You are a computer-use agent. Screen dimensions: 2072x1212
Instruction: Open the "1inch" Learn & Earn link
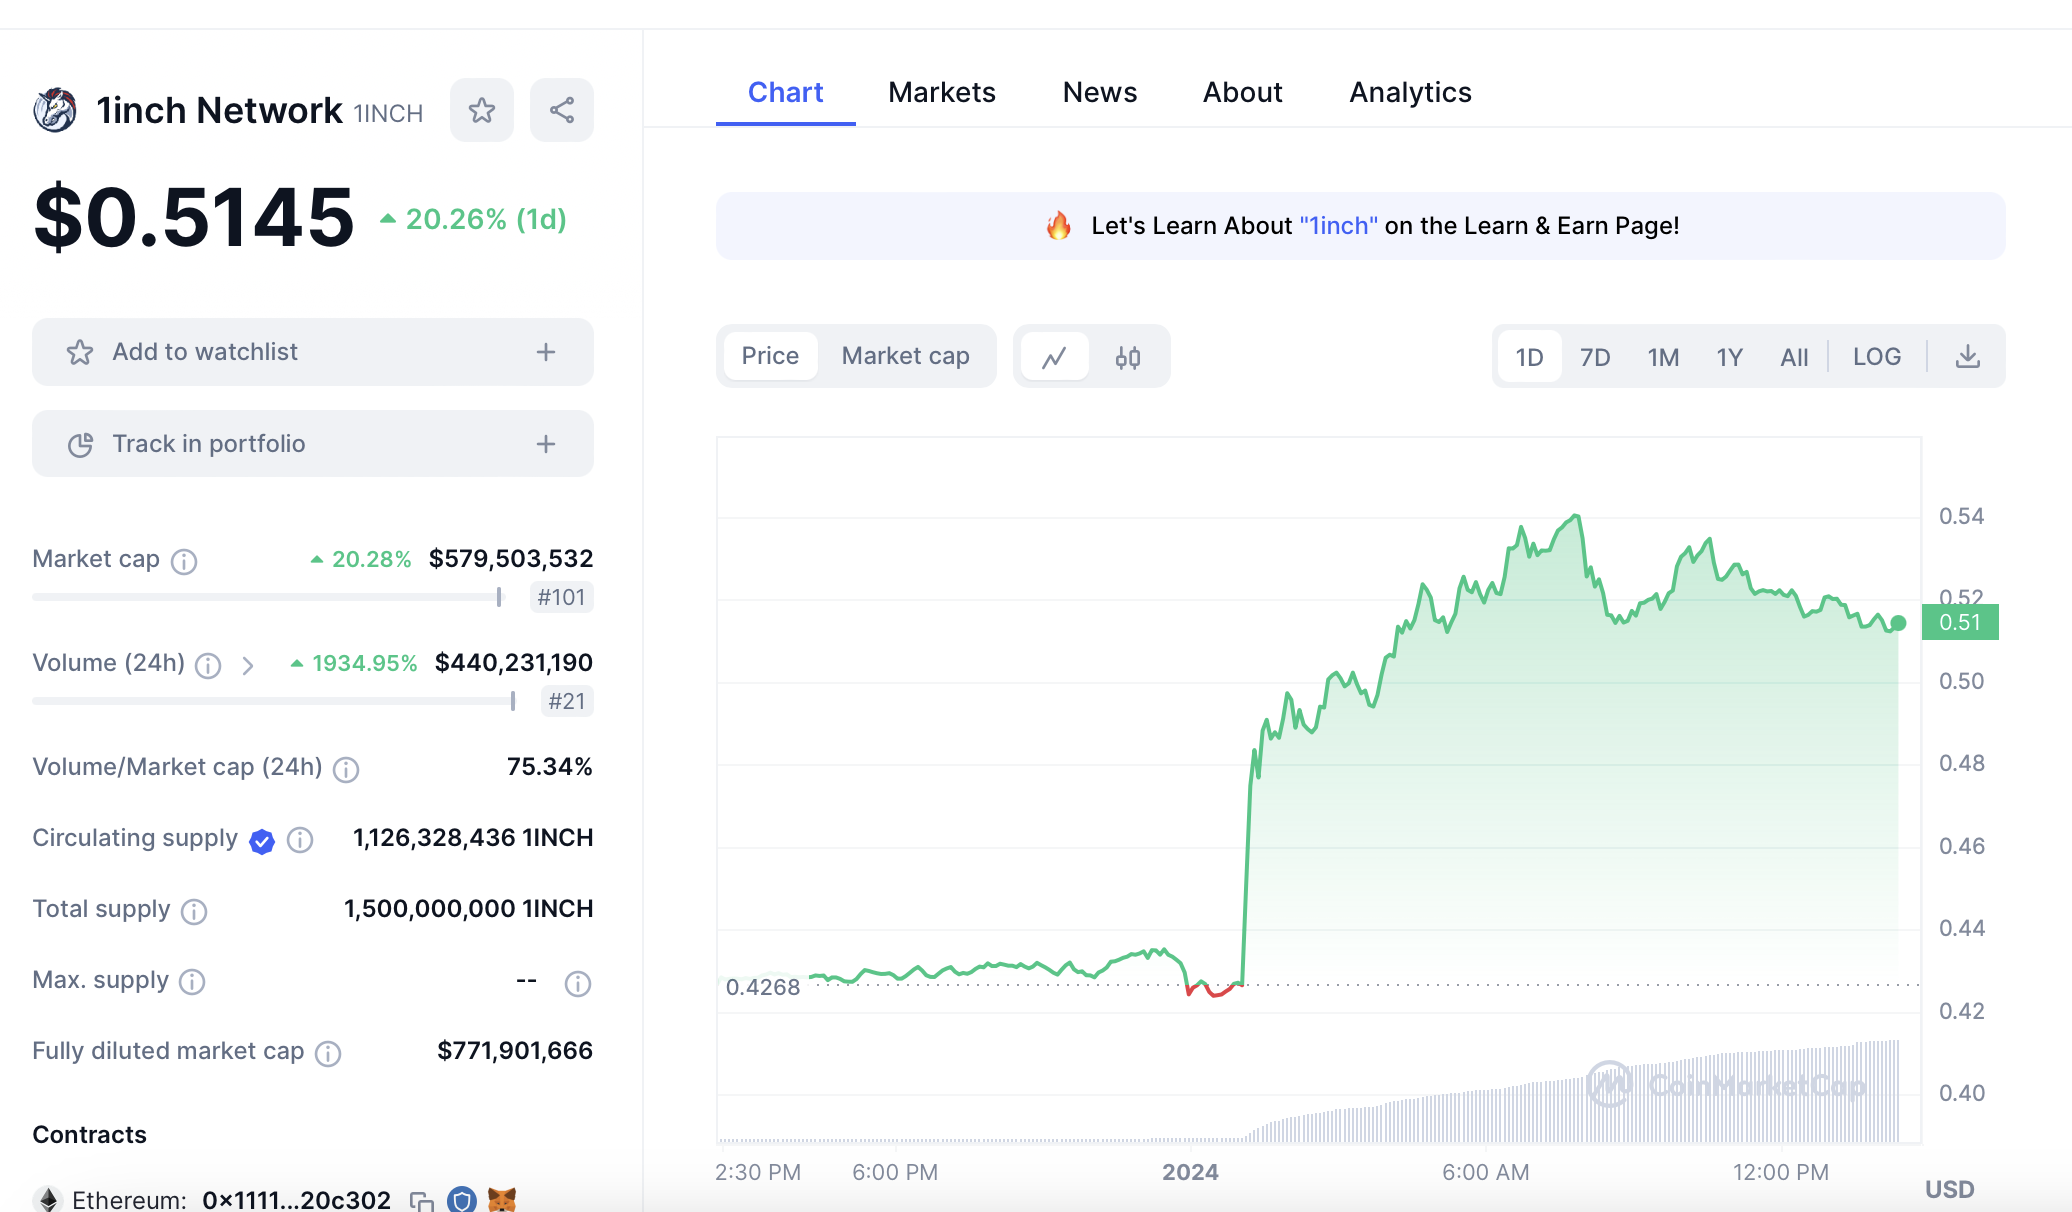1338,226
